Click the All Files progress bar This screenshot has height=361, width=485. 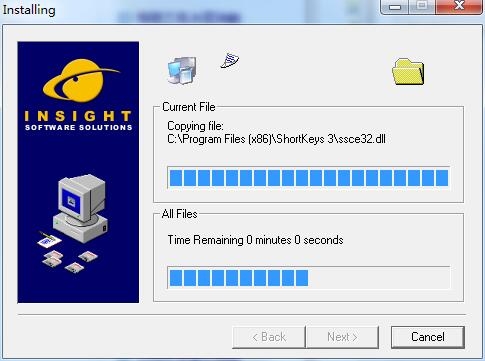309,278
